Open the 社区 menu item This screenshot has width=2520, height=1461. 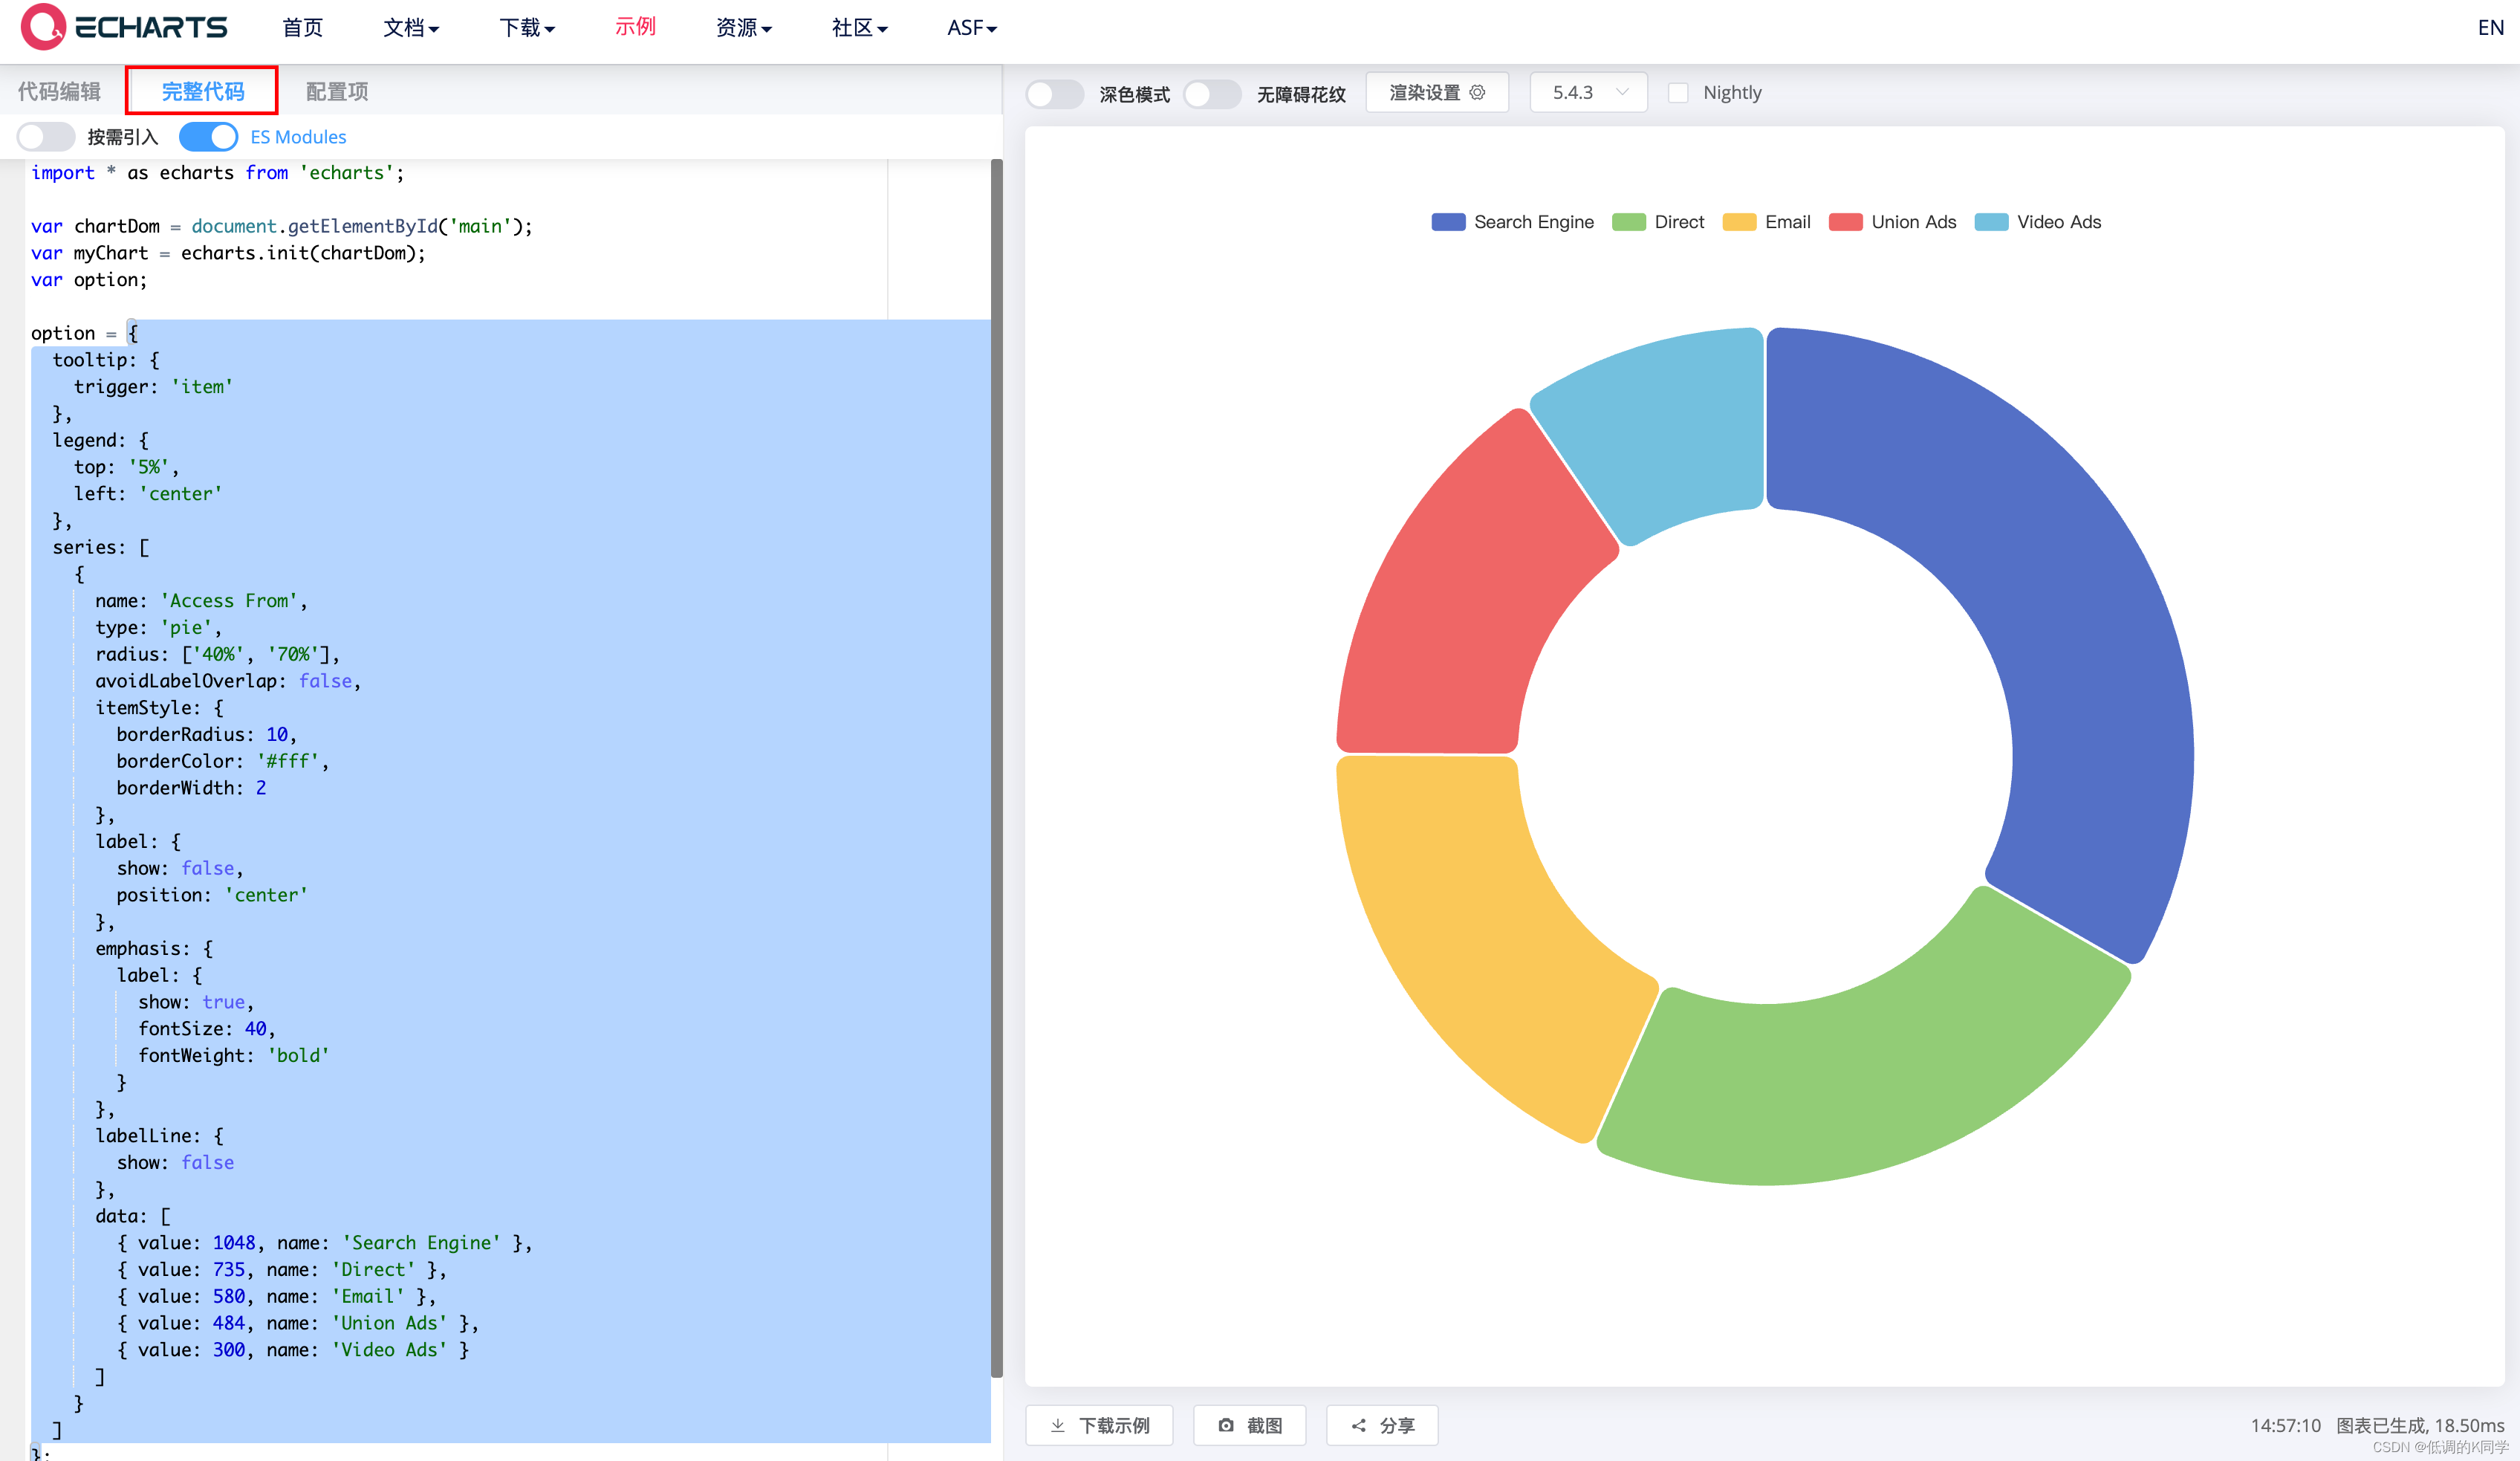coord(858,28)
